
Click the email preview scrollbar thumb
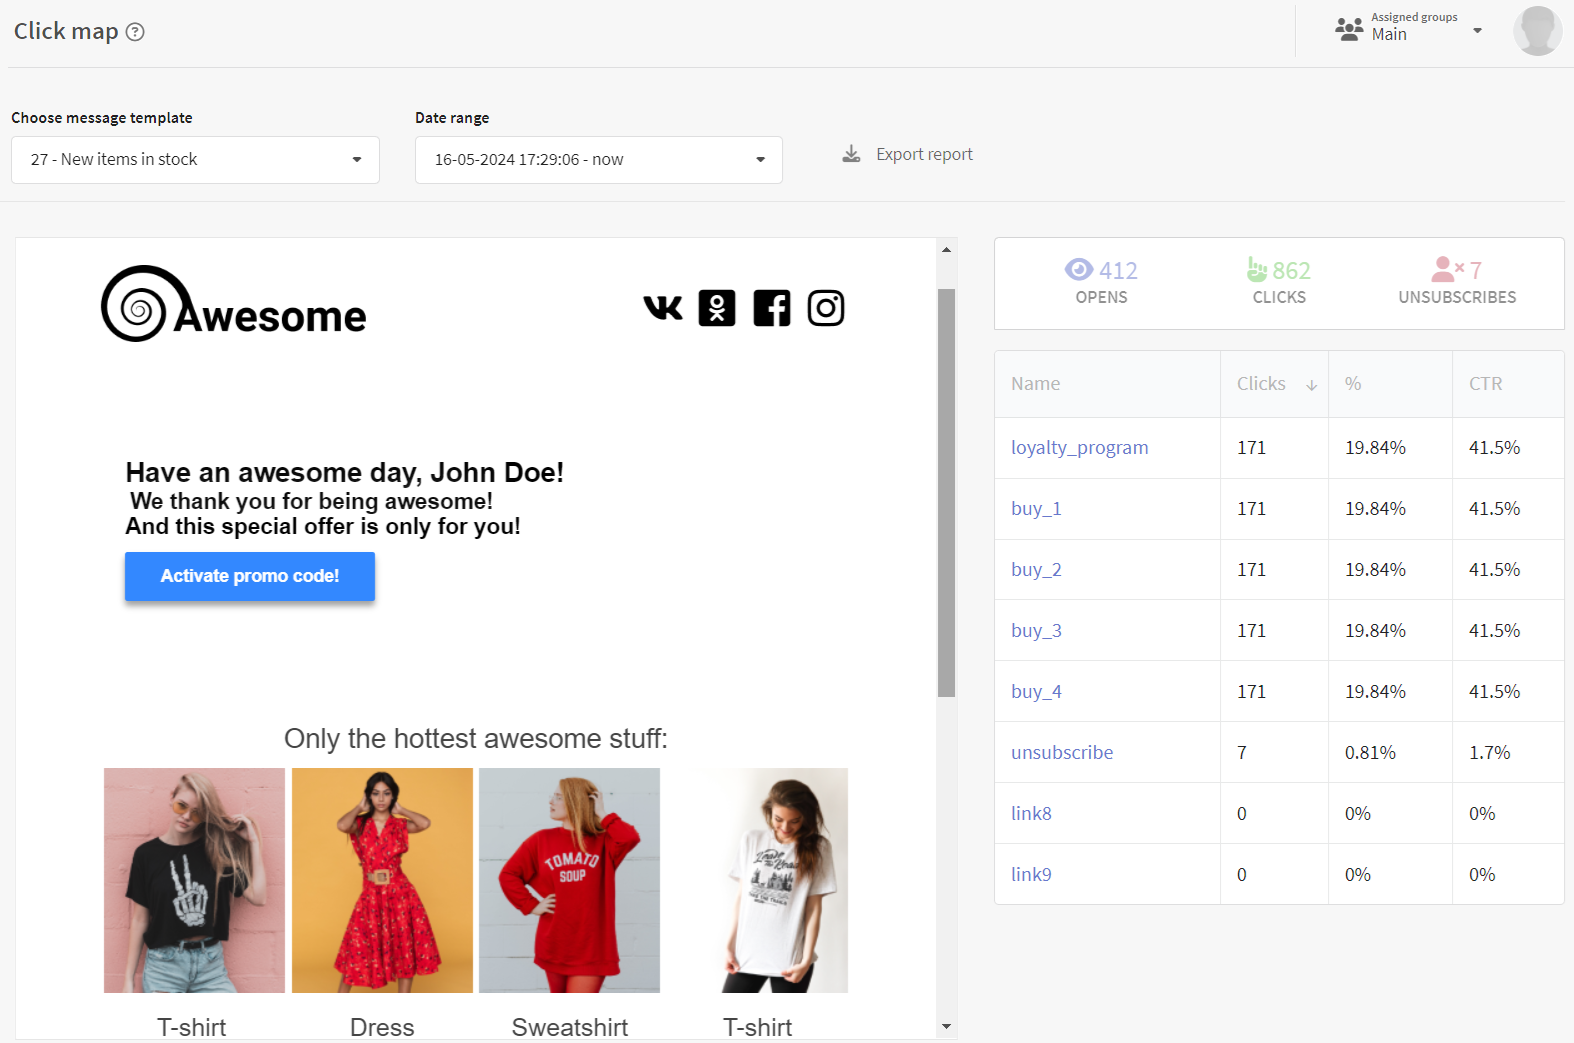[946, 493]
